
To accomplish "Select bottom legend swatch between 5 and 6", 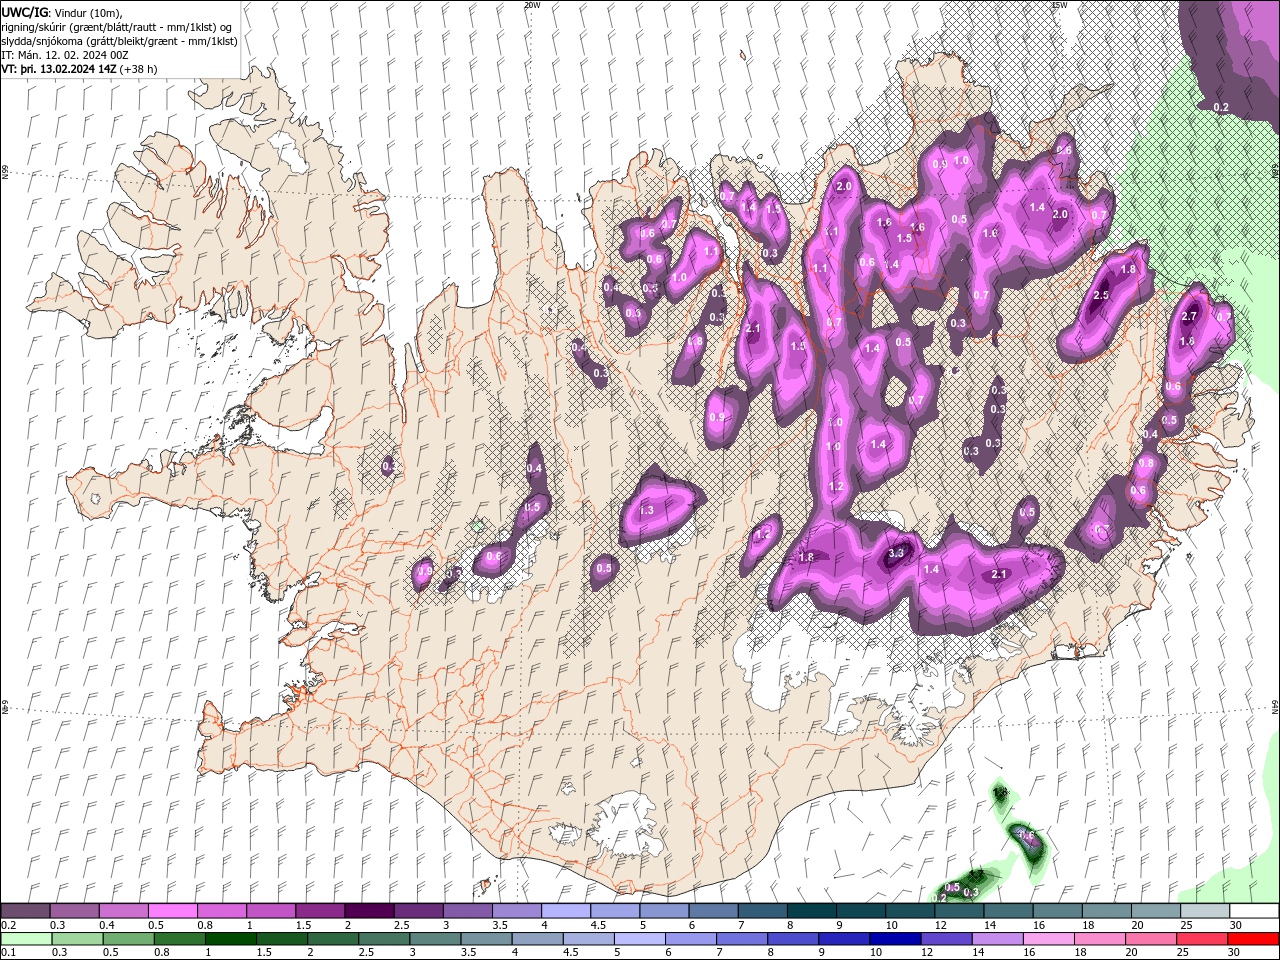I will click(638, 939).
